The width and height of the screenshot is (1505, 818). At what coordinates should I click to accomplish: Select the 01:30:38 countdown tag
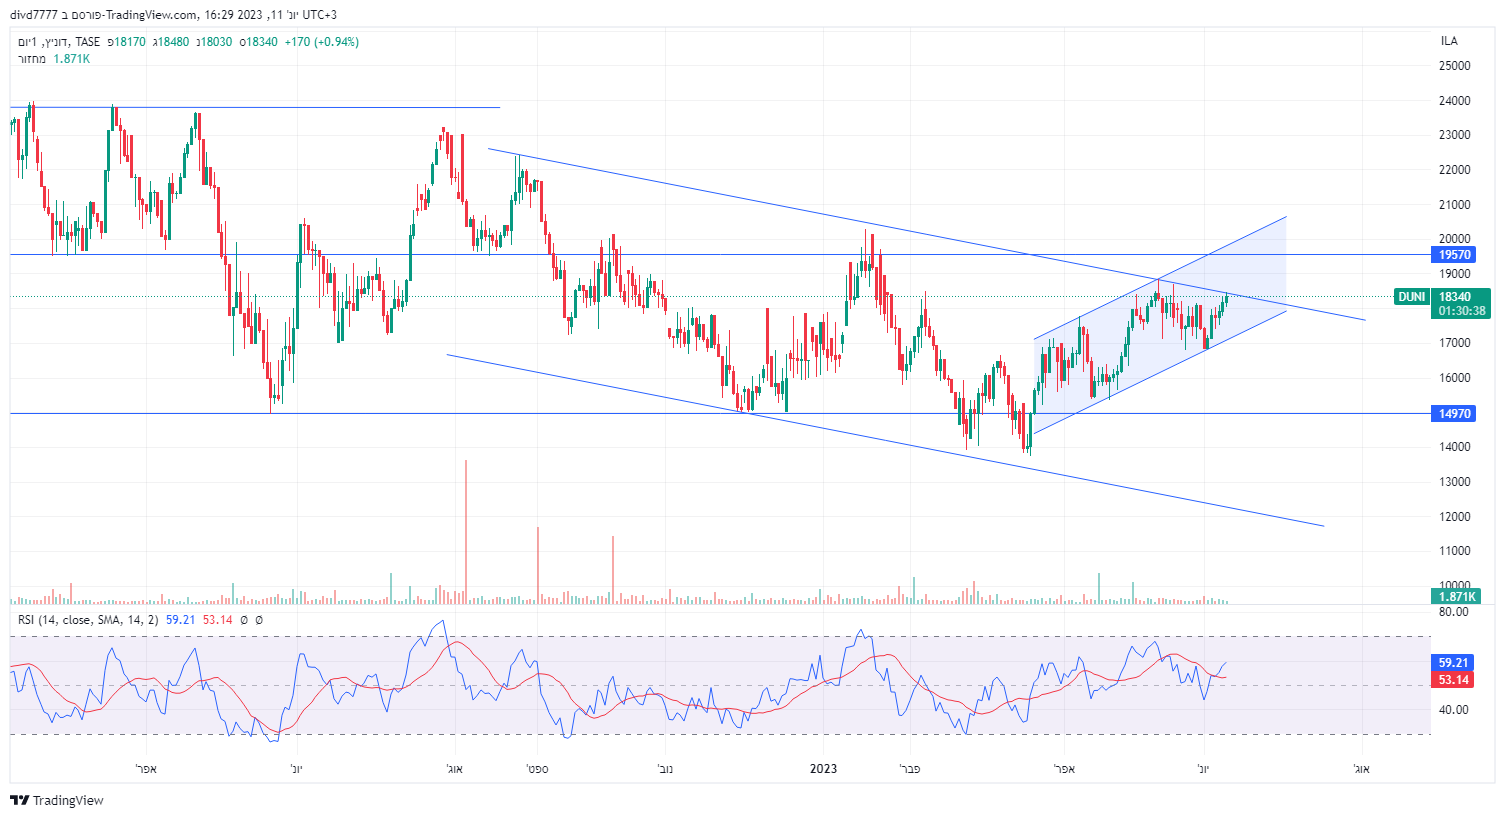pos(1461,311)
